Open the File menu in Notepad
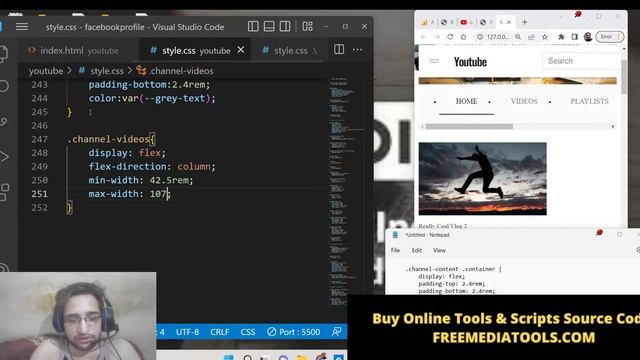The width and height of the screenshot is (640, 360). (x=395, y=250)
